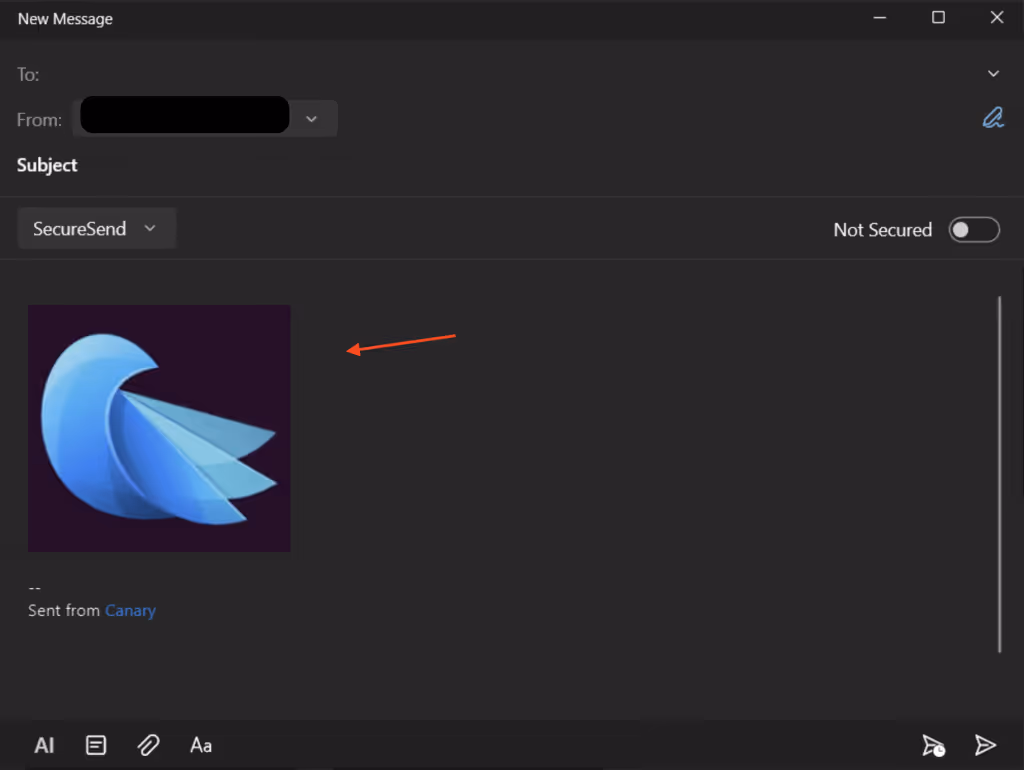
Task: Toggle the Not Secured switch on
Action: click(x=974, y=230)
